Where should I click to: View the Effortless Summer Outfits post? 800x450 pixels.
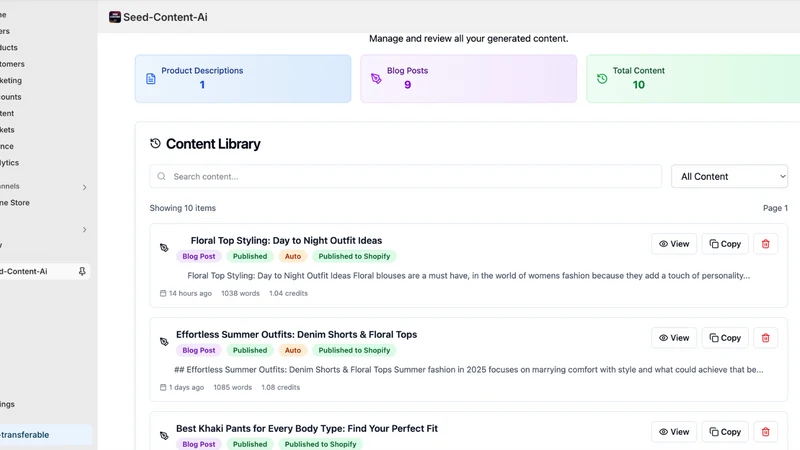(x=674, y=338)
